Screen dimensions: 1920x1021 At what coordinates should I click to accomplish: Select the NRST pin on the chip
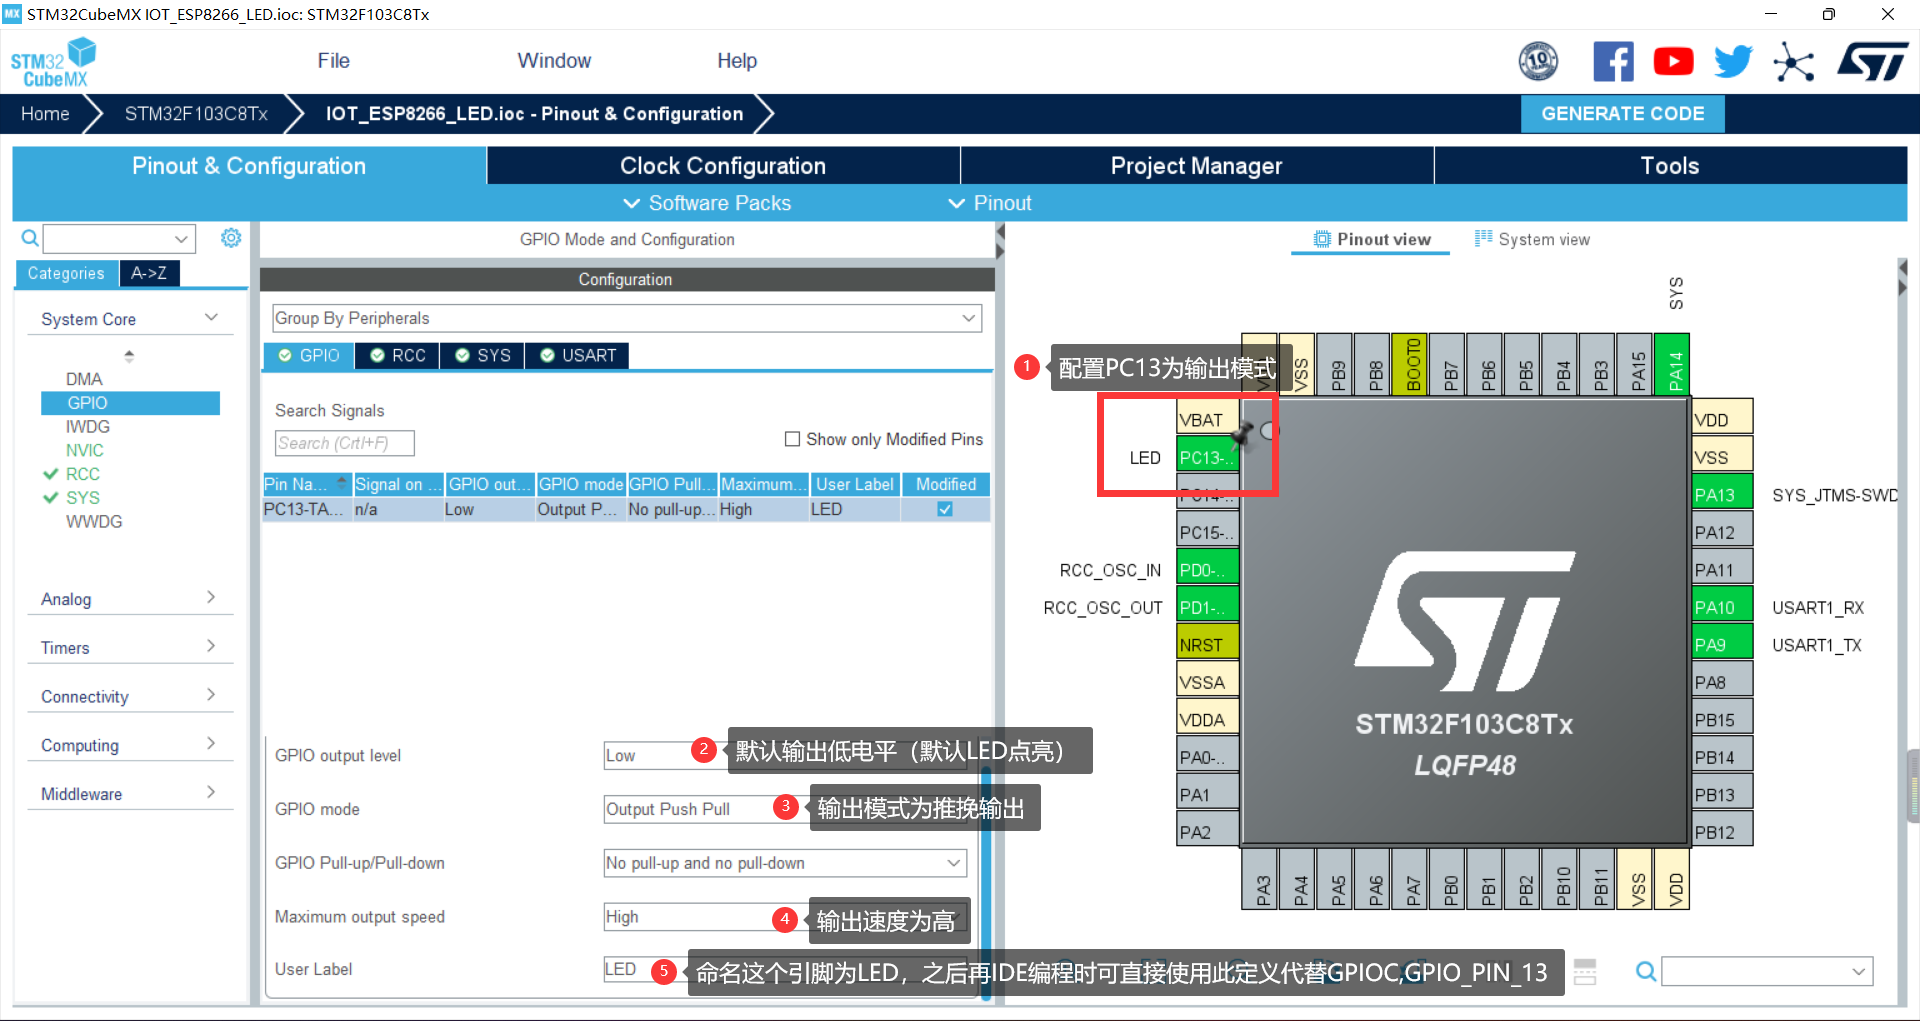pos(1208,645)
